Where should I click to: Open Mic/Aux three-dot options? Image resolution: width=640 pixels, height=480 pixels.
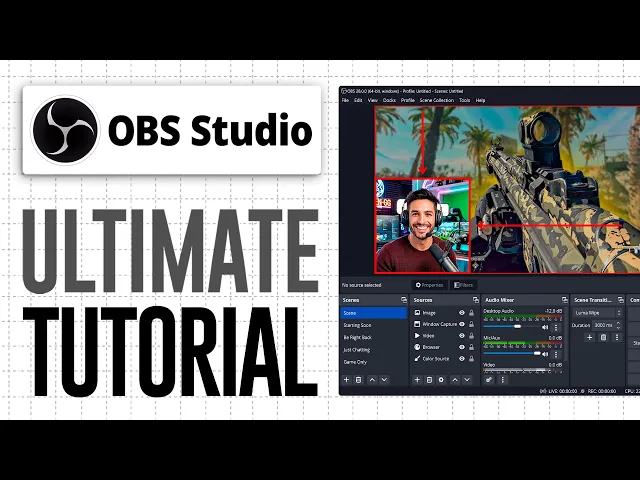point(556,354)
